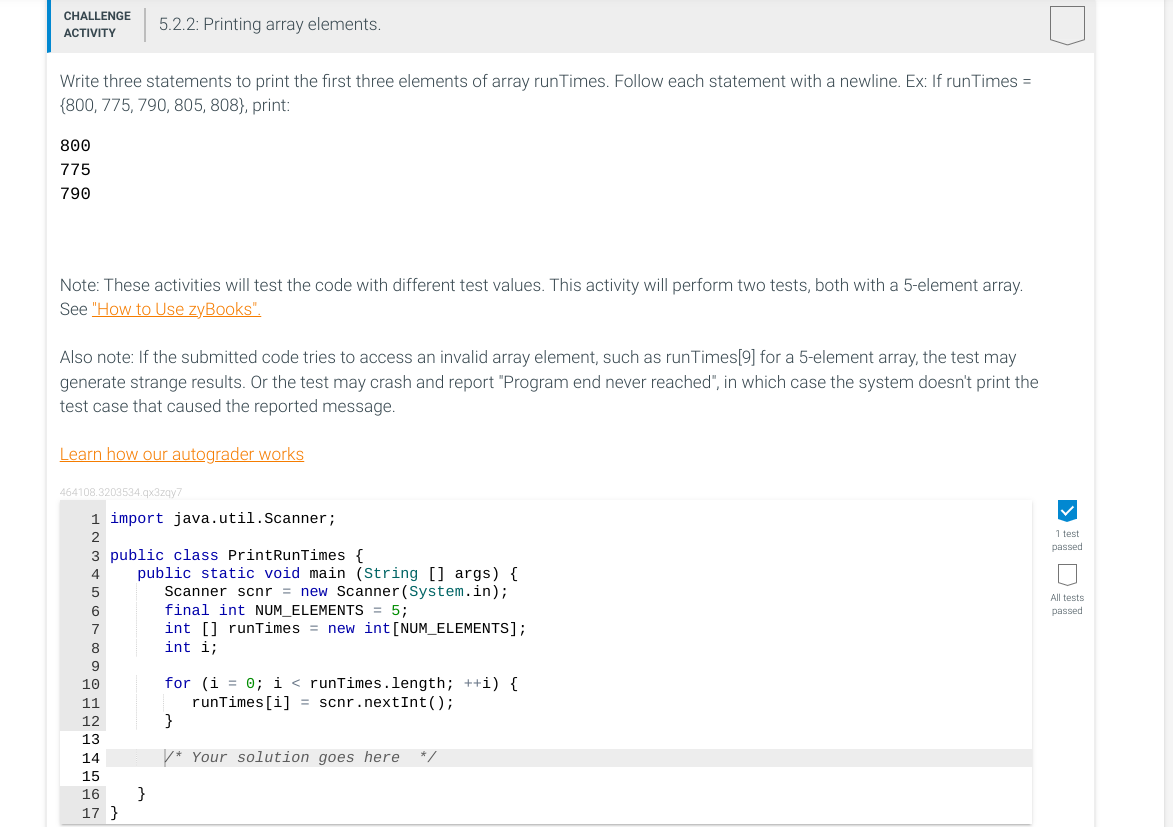Click 'Scanner scnr = new Scanner(System.in);' line
This screenshot has height=827, width=1173.
click(336, 591)
